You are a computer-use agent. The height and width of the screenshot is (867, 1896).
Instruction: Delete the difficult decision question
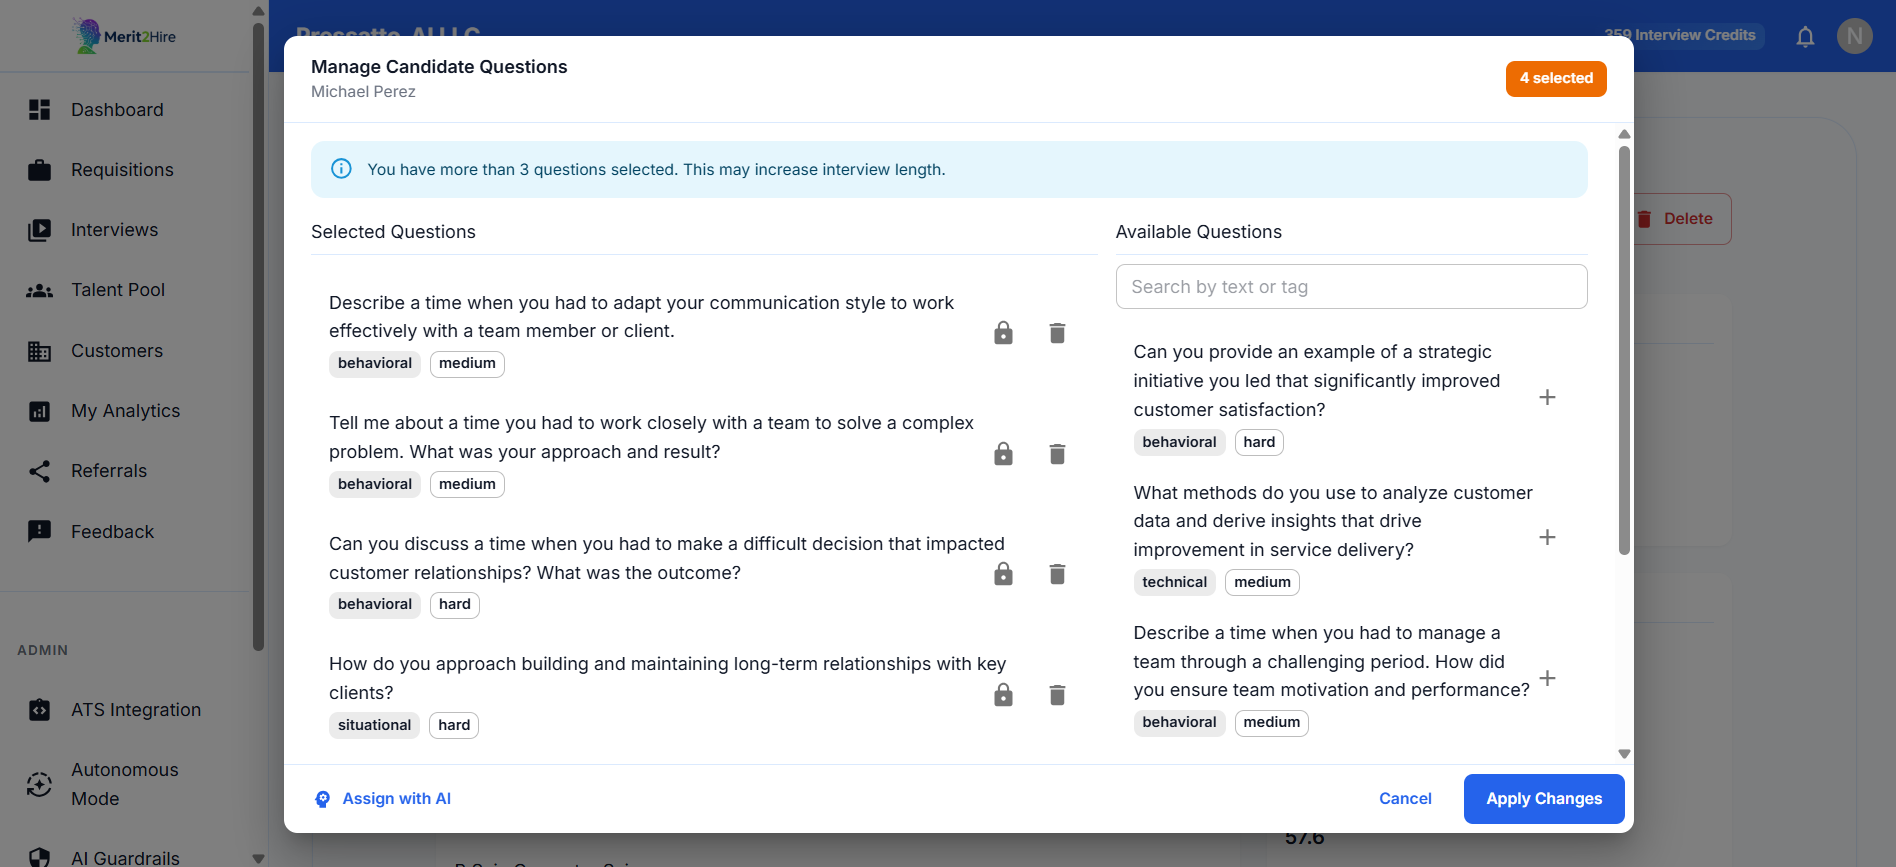(x=1057, y=574)
